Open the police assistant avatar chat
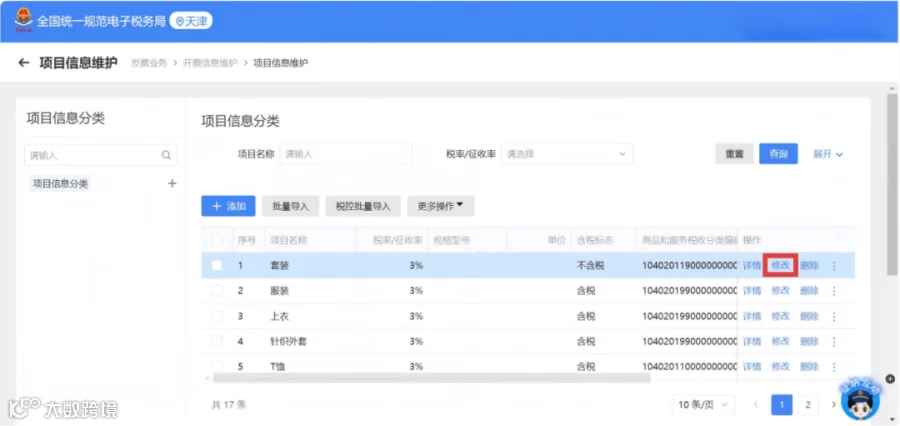The height and width of the screenshot is (426, 900). pos(860,401)
